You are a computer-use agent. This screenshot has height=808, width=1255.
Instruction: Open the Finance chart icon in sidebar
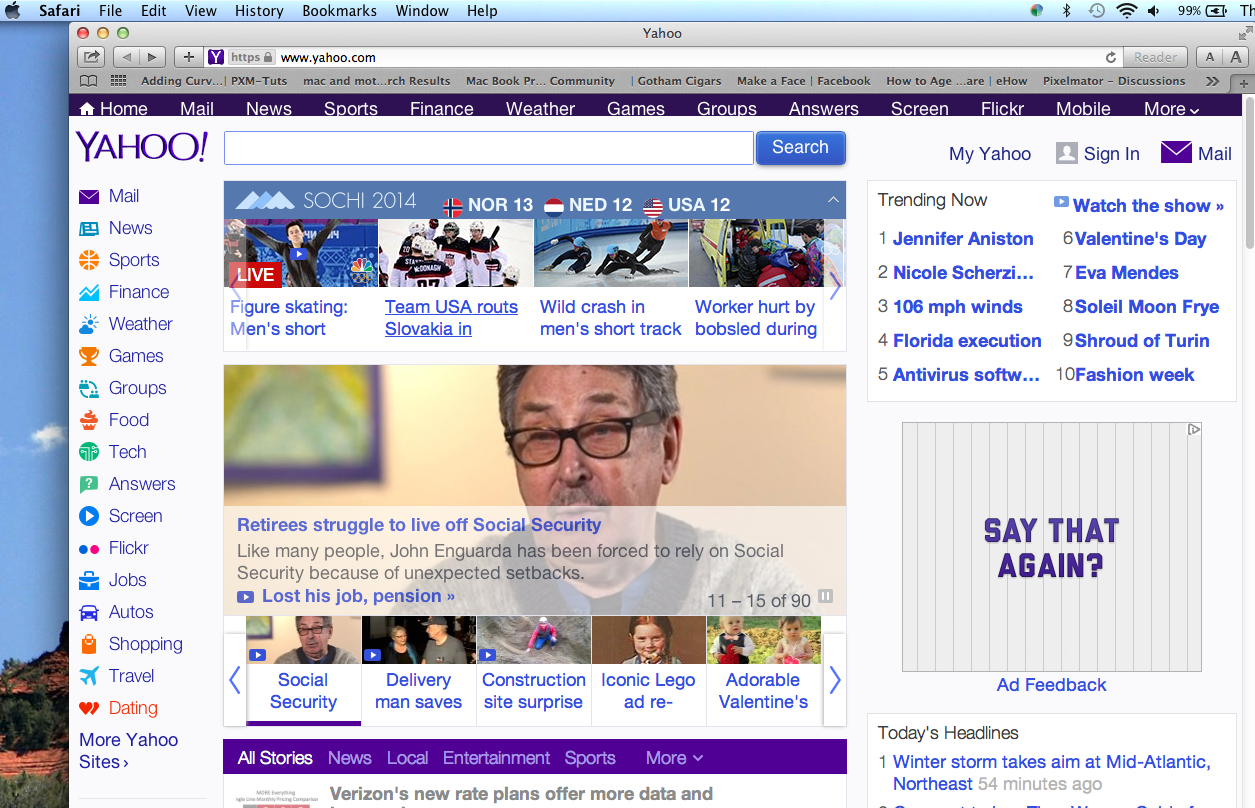89,293
